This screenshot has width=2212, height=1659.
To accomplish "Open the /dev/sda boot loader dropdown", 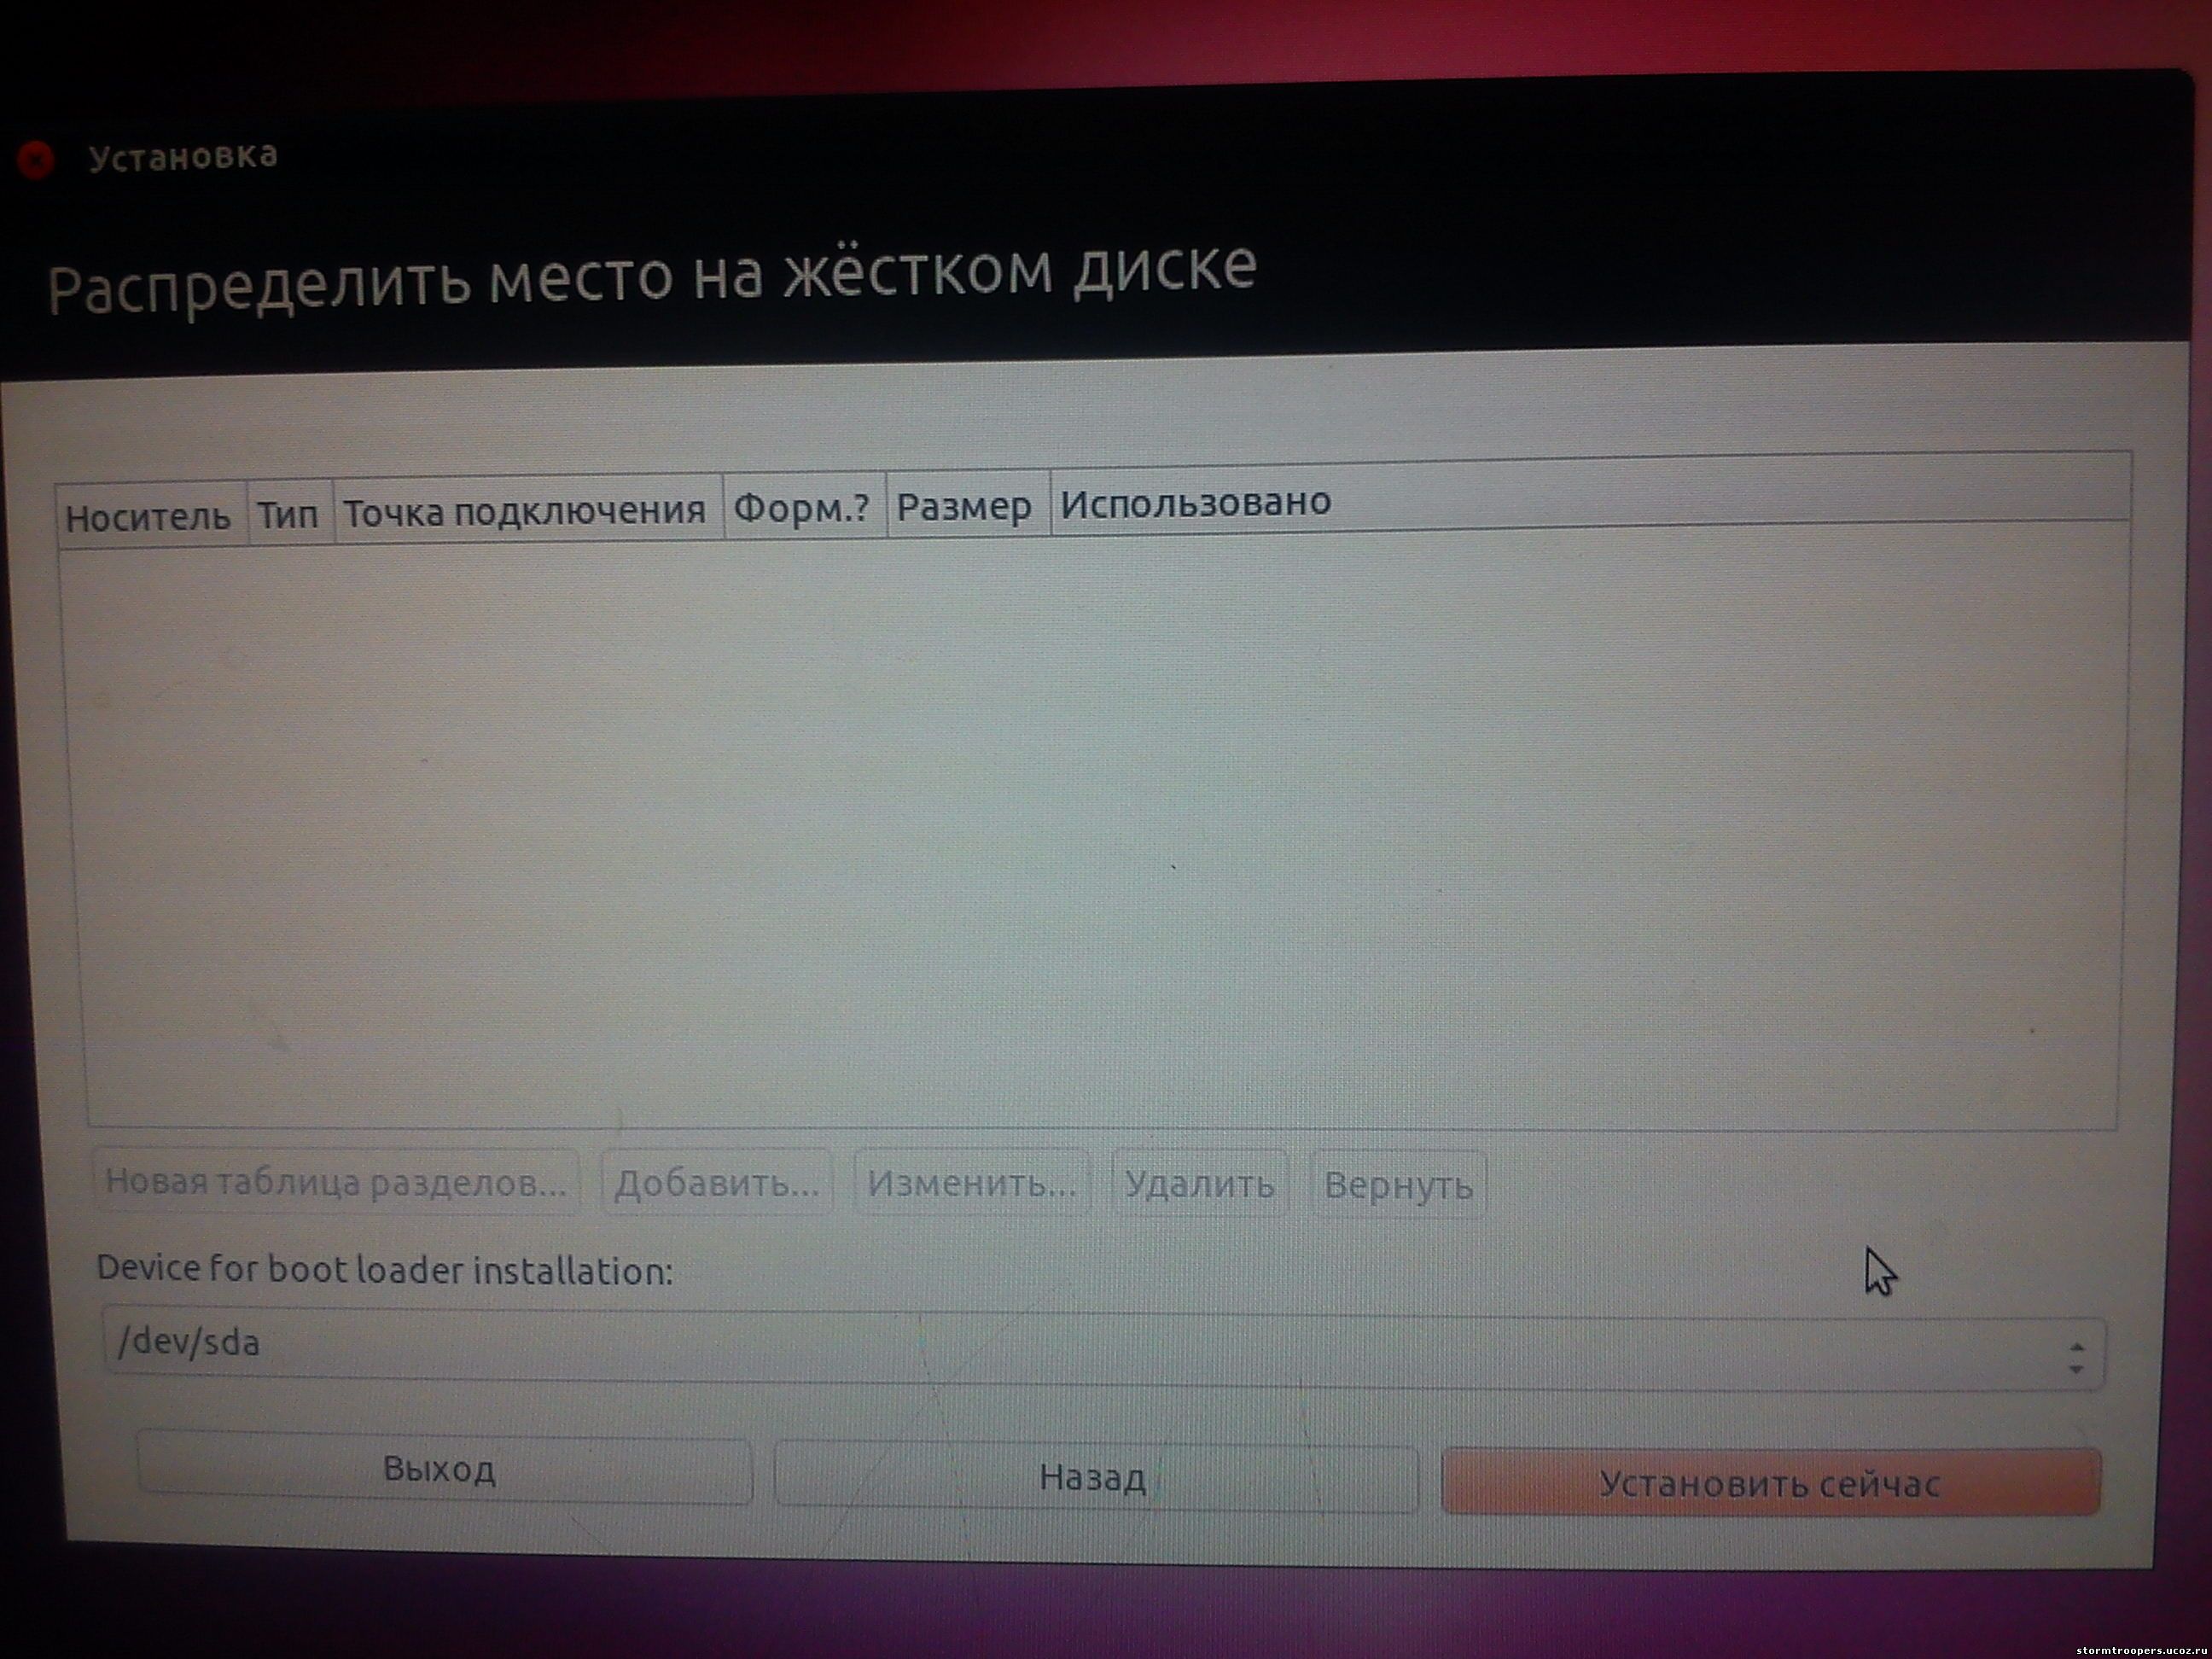I will 1104,1349.
